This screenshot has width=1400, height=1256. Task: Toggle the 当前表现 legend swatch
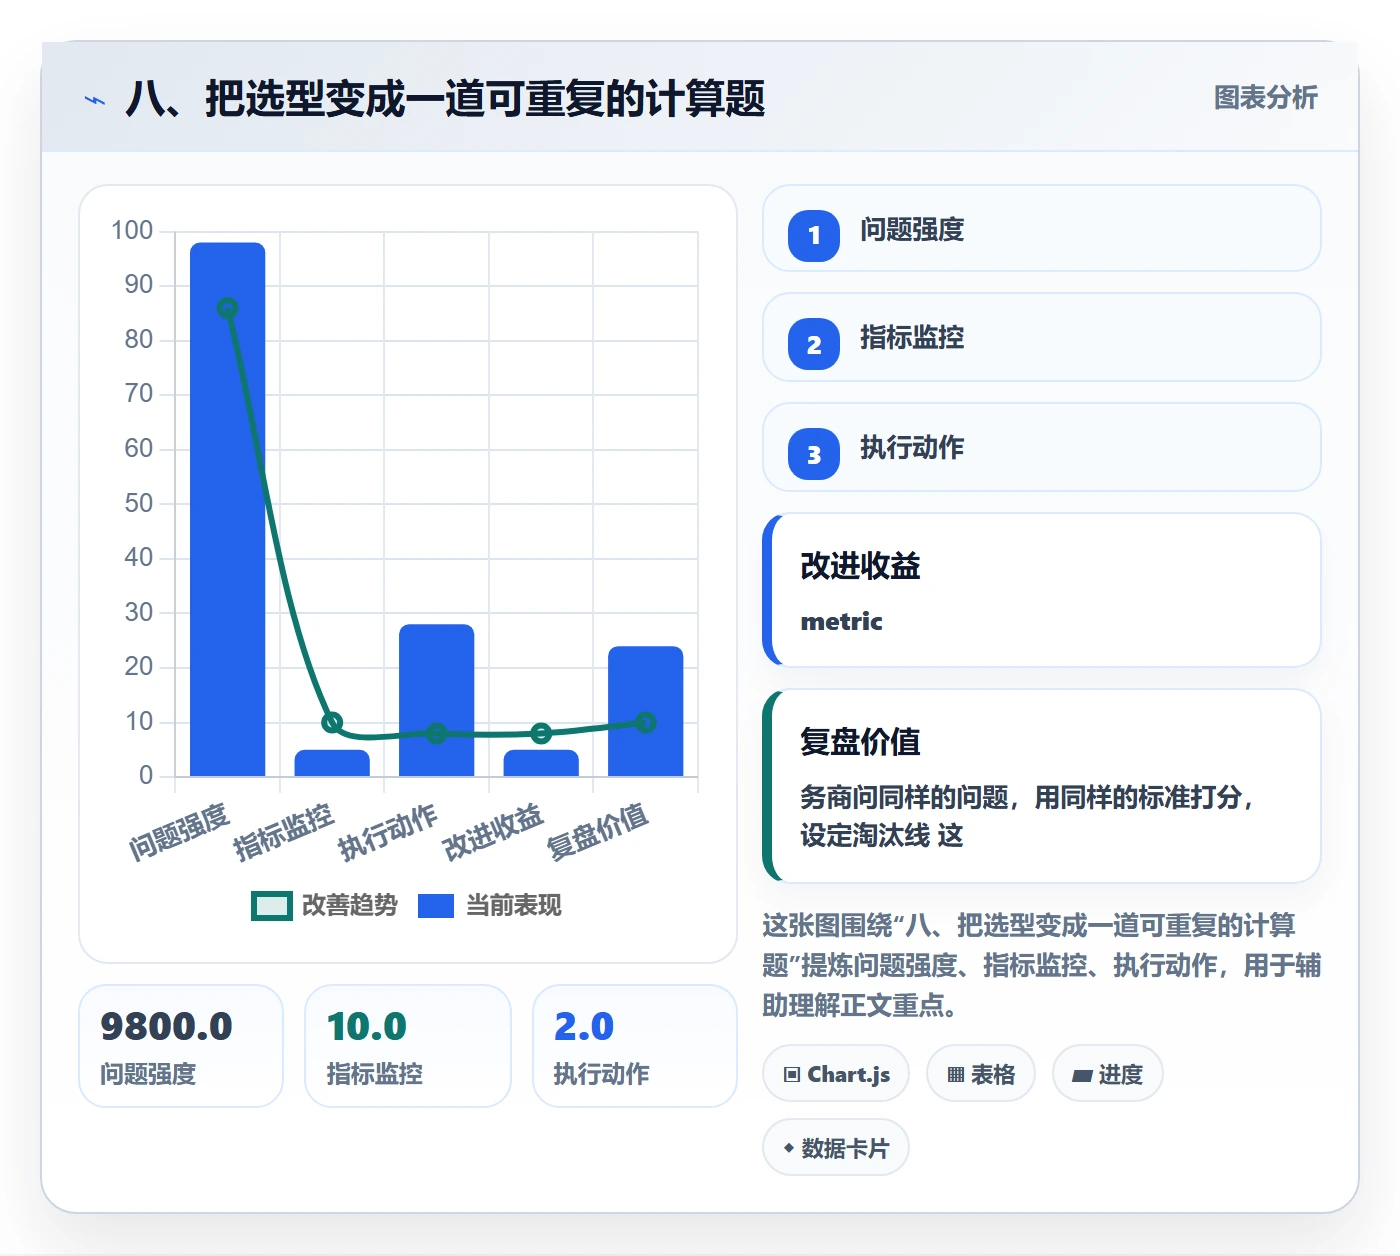[x=436, y=906]
